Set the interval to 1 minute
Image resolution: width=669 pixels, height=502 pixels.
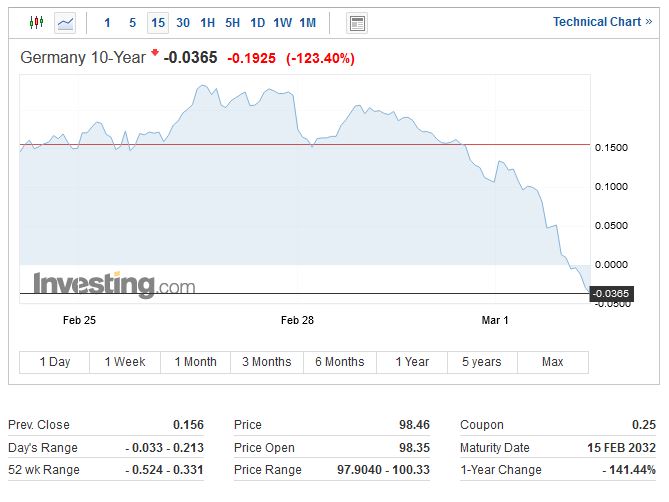click(107, 22)
